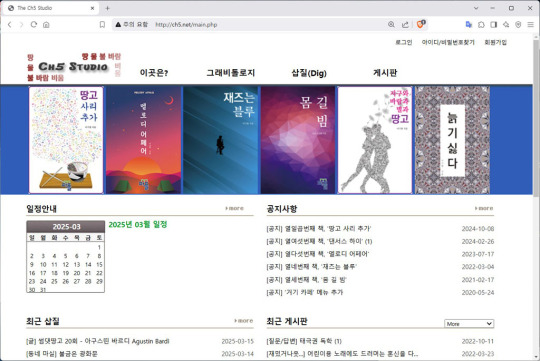This screenshot has width=540, height=361.
Task: Reload the page with refresh icon
Action: click(x=34, y=24)
